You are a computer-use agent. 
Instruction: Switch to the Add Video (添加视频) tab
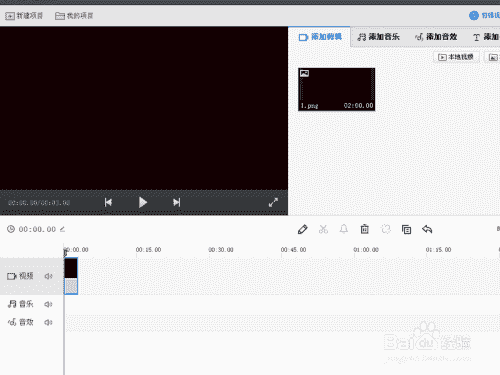[320, 37]
